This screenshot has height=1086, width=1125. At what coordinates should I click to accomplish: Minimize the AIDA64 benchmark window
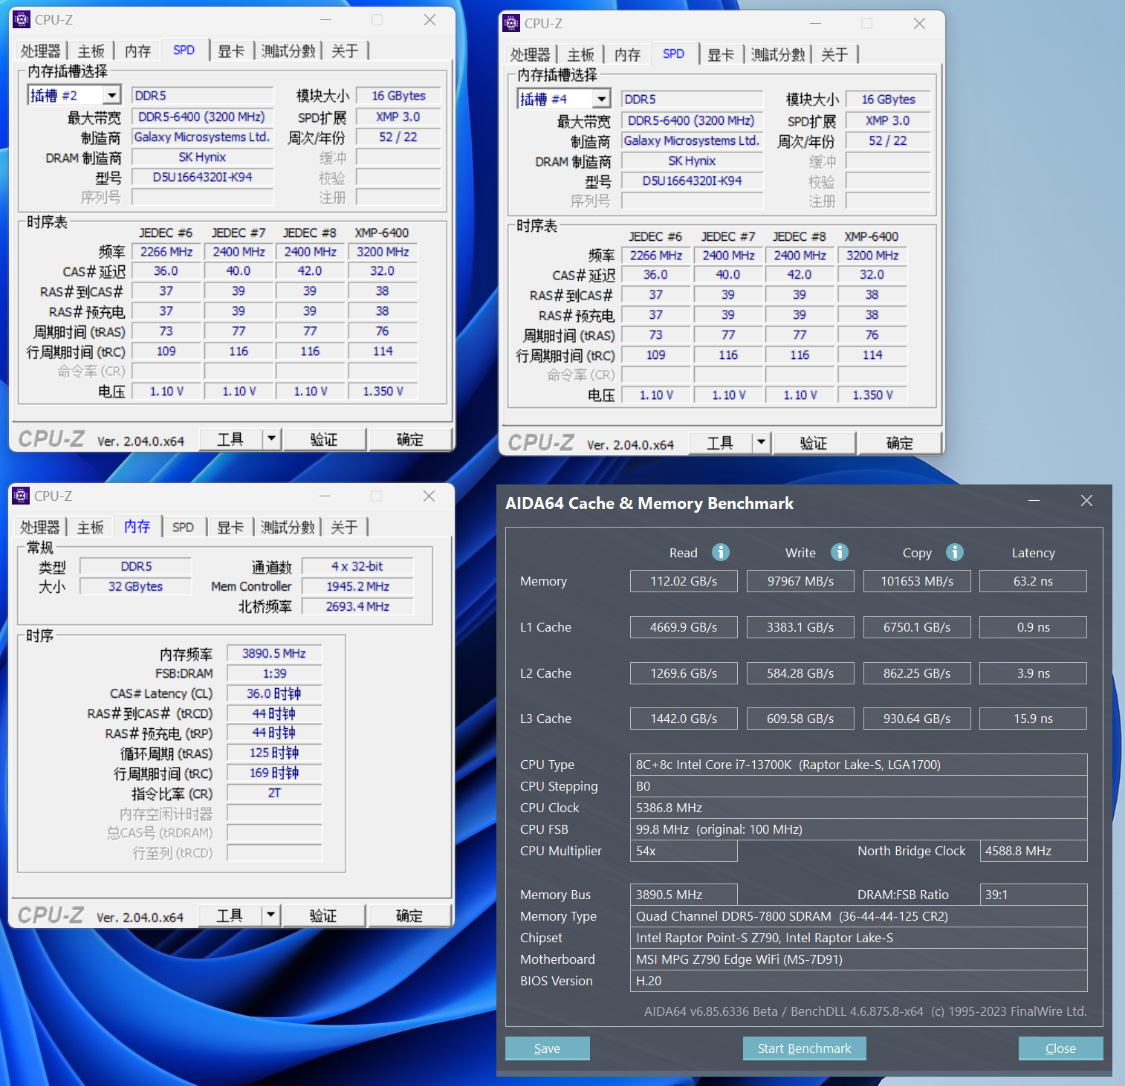(1034, 501)
